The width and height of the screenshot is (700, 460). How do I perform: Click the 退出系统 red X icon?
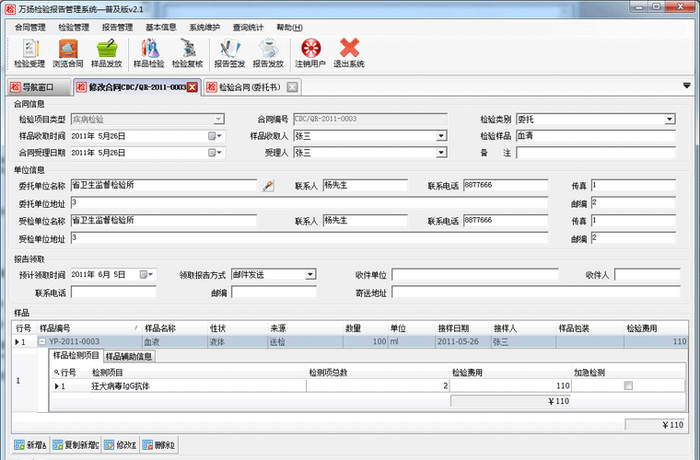pyautogui.click(x=349, y=53)
